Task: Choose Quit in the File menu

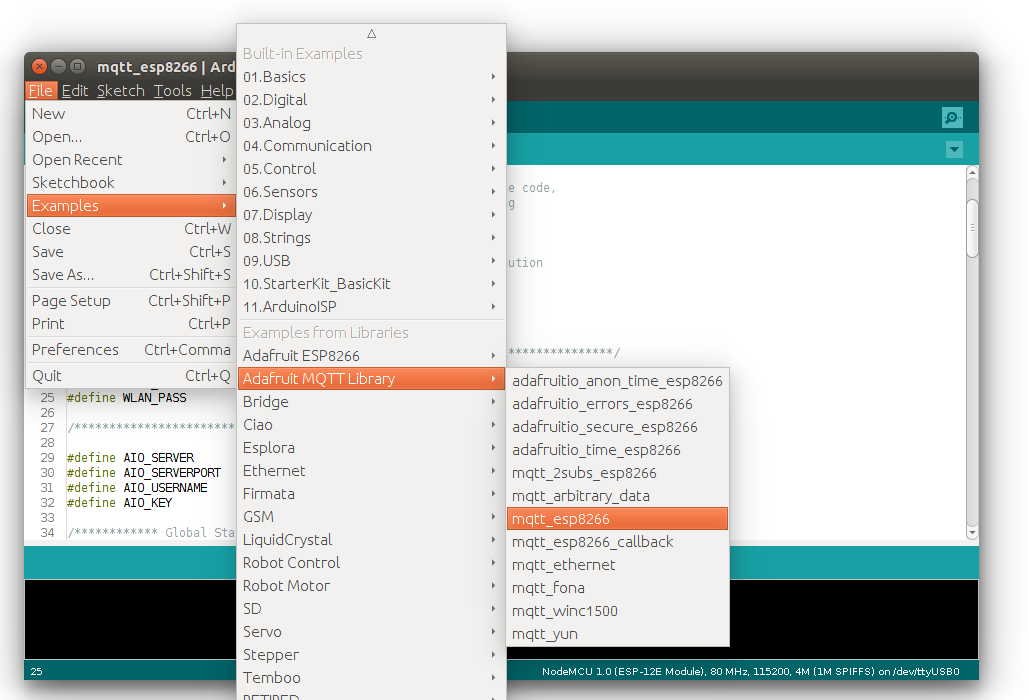Action: (x=131, y=376)
